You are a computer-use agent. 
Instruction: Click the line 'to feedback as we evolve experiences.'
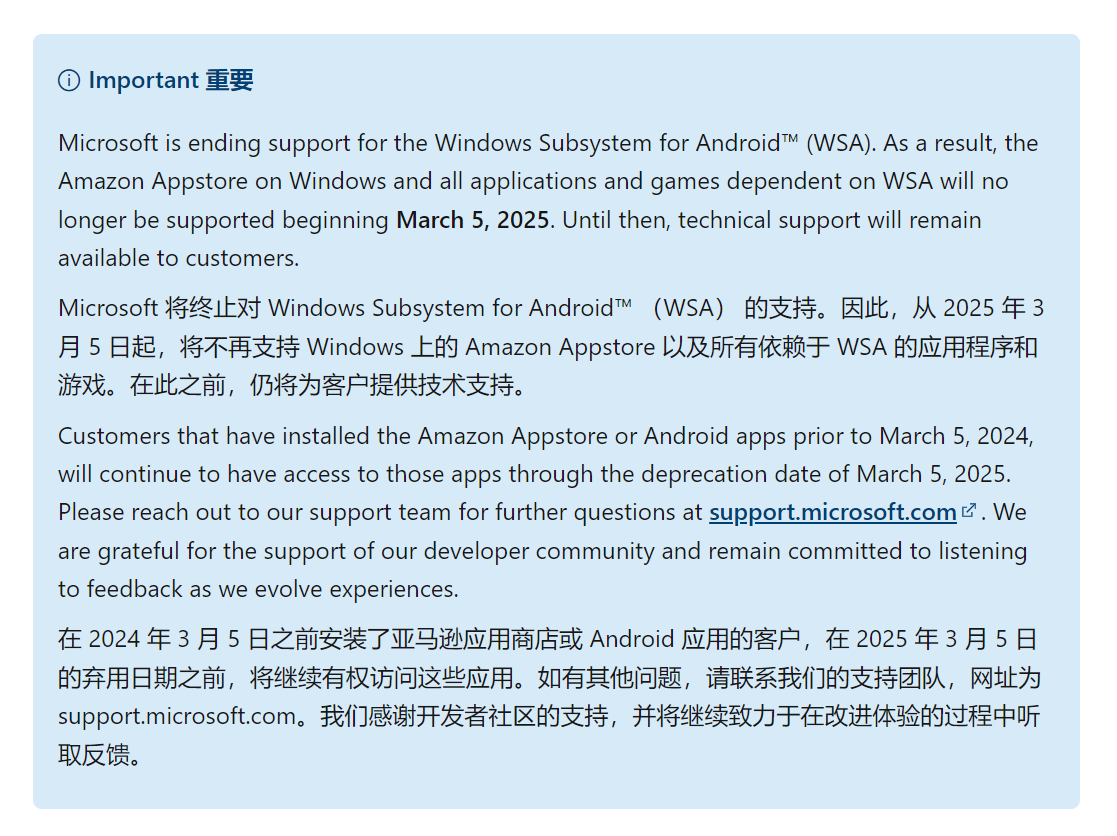click(x=259, y=590)
